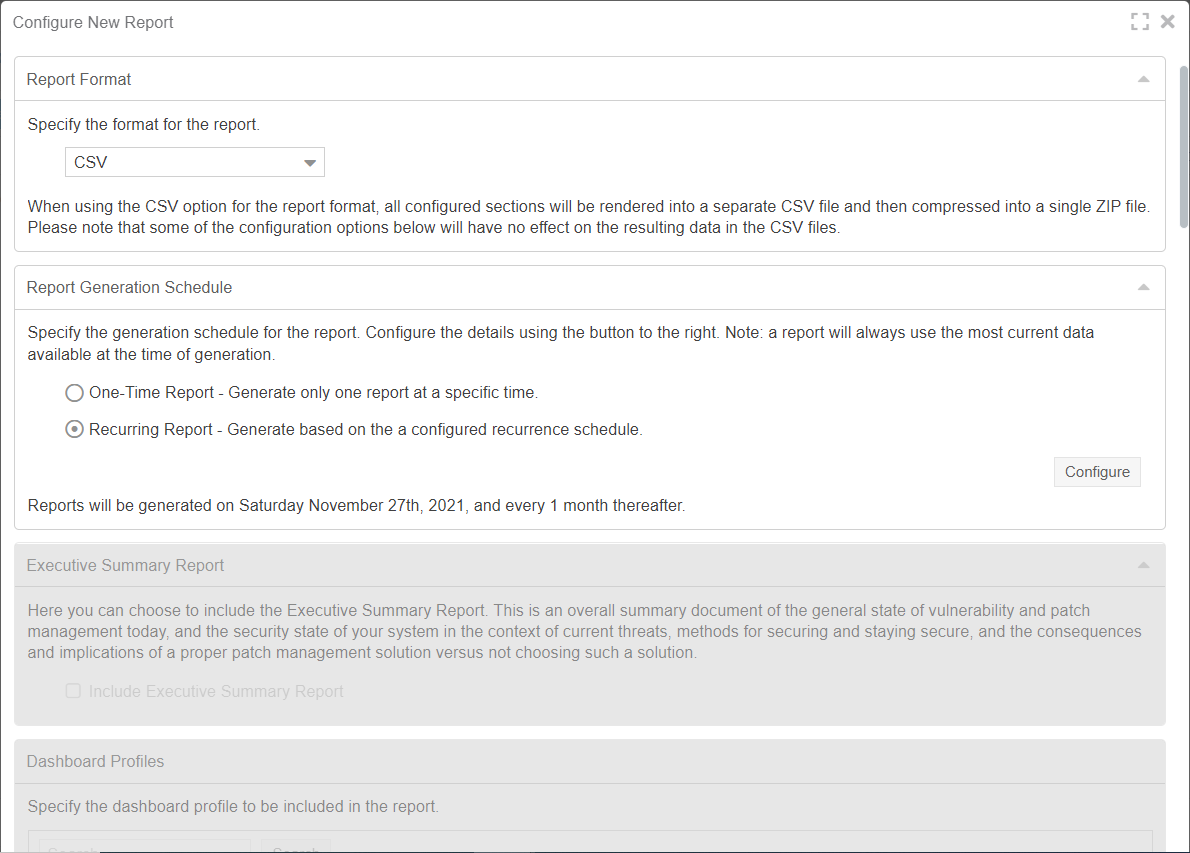Click the Configure schedule button
Screen dimensions: 1190x853
point(1097,472)
